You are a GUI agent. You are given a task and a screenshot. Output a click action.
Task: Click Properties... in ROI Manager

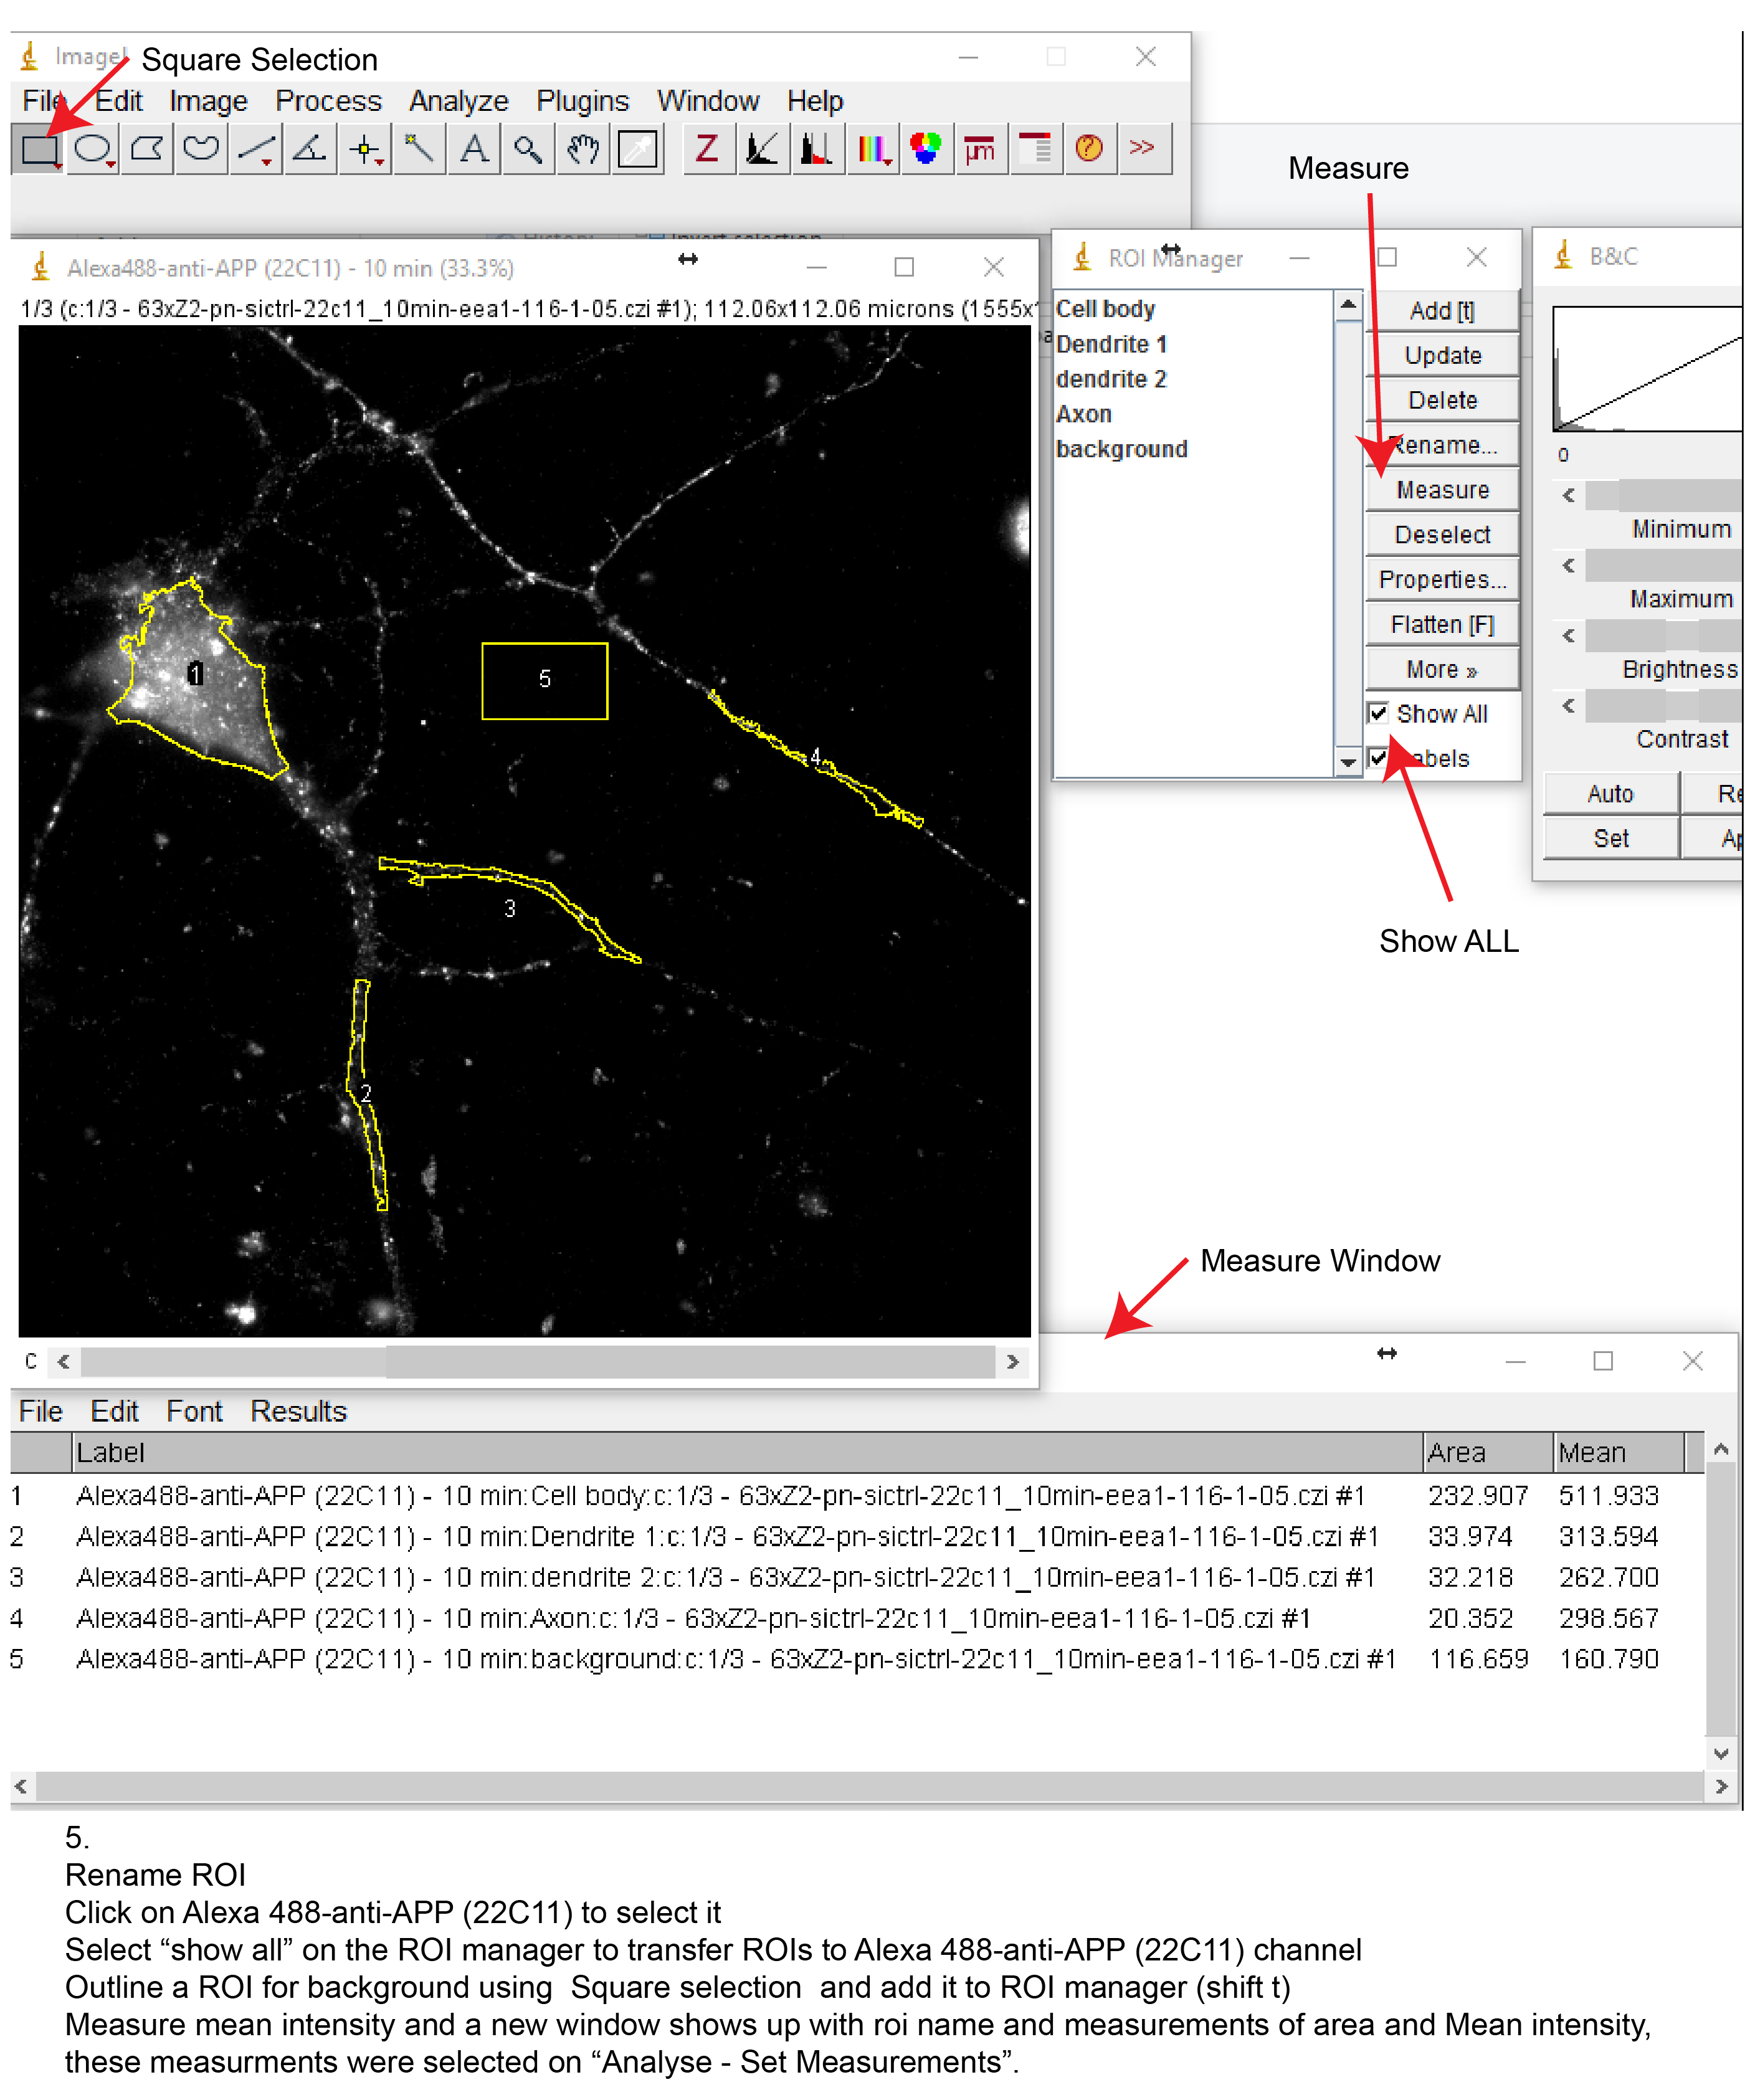1442,580
